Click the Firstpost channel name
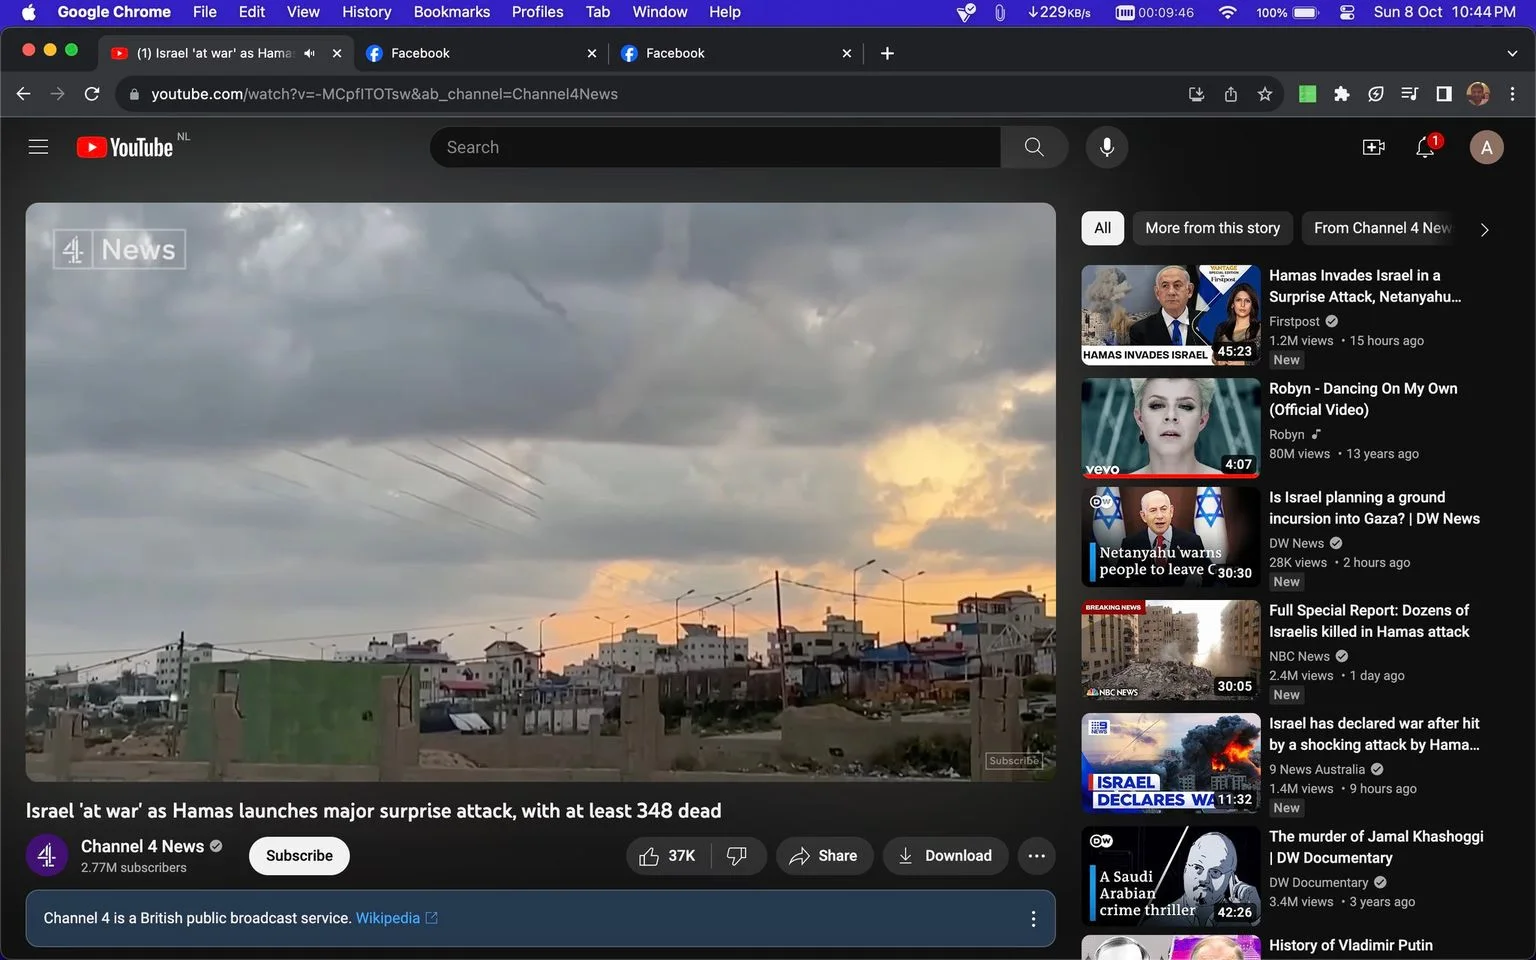 click(1294, 321)
